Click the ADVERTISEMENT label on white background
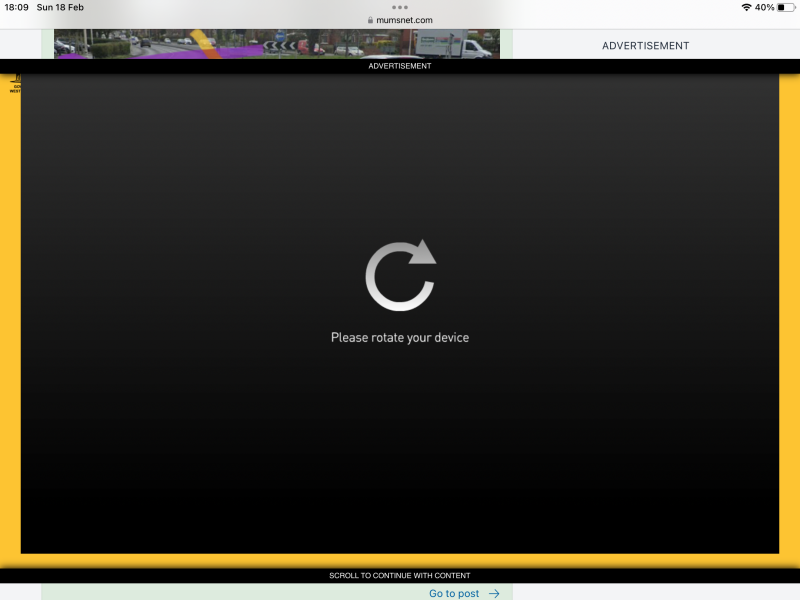This screenshot has width=800, height=600. [645, 45]
